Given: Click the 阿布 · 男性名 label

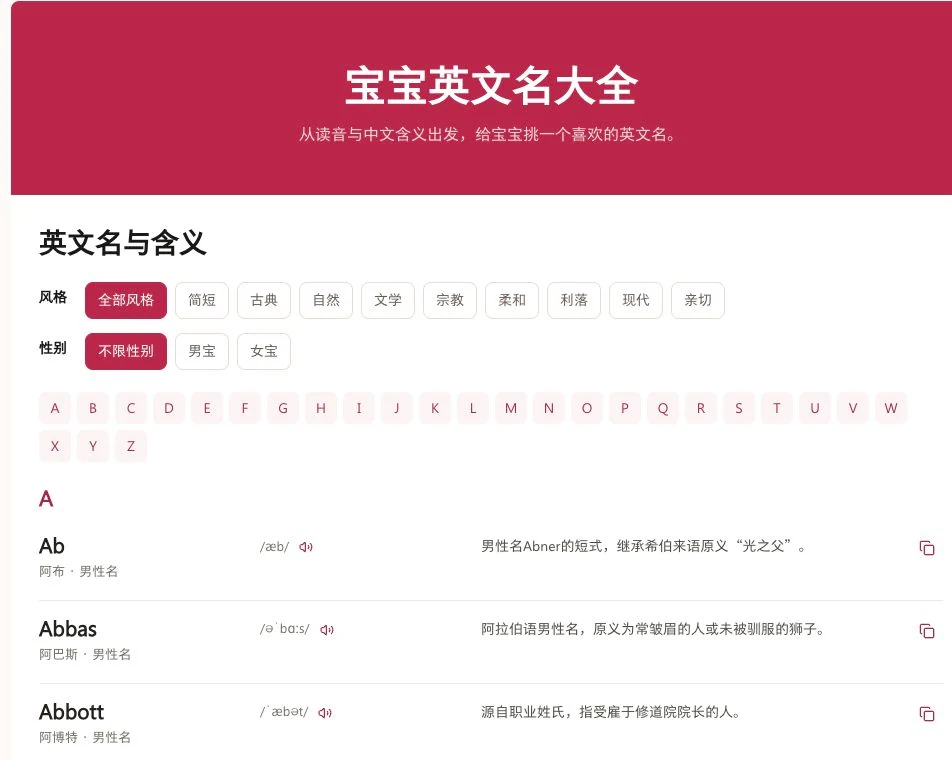Looking at the screenshot, I should 78,571.
